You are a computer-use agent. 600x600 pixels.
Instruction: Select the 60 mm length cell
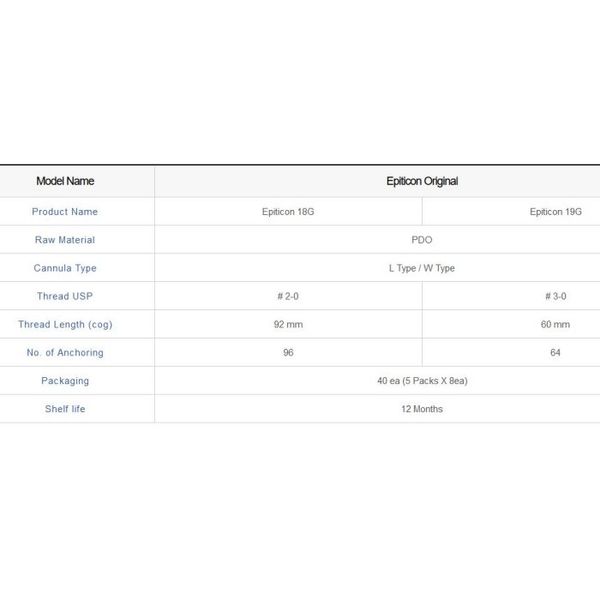555,324
